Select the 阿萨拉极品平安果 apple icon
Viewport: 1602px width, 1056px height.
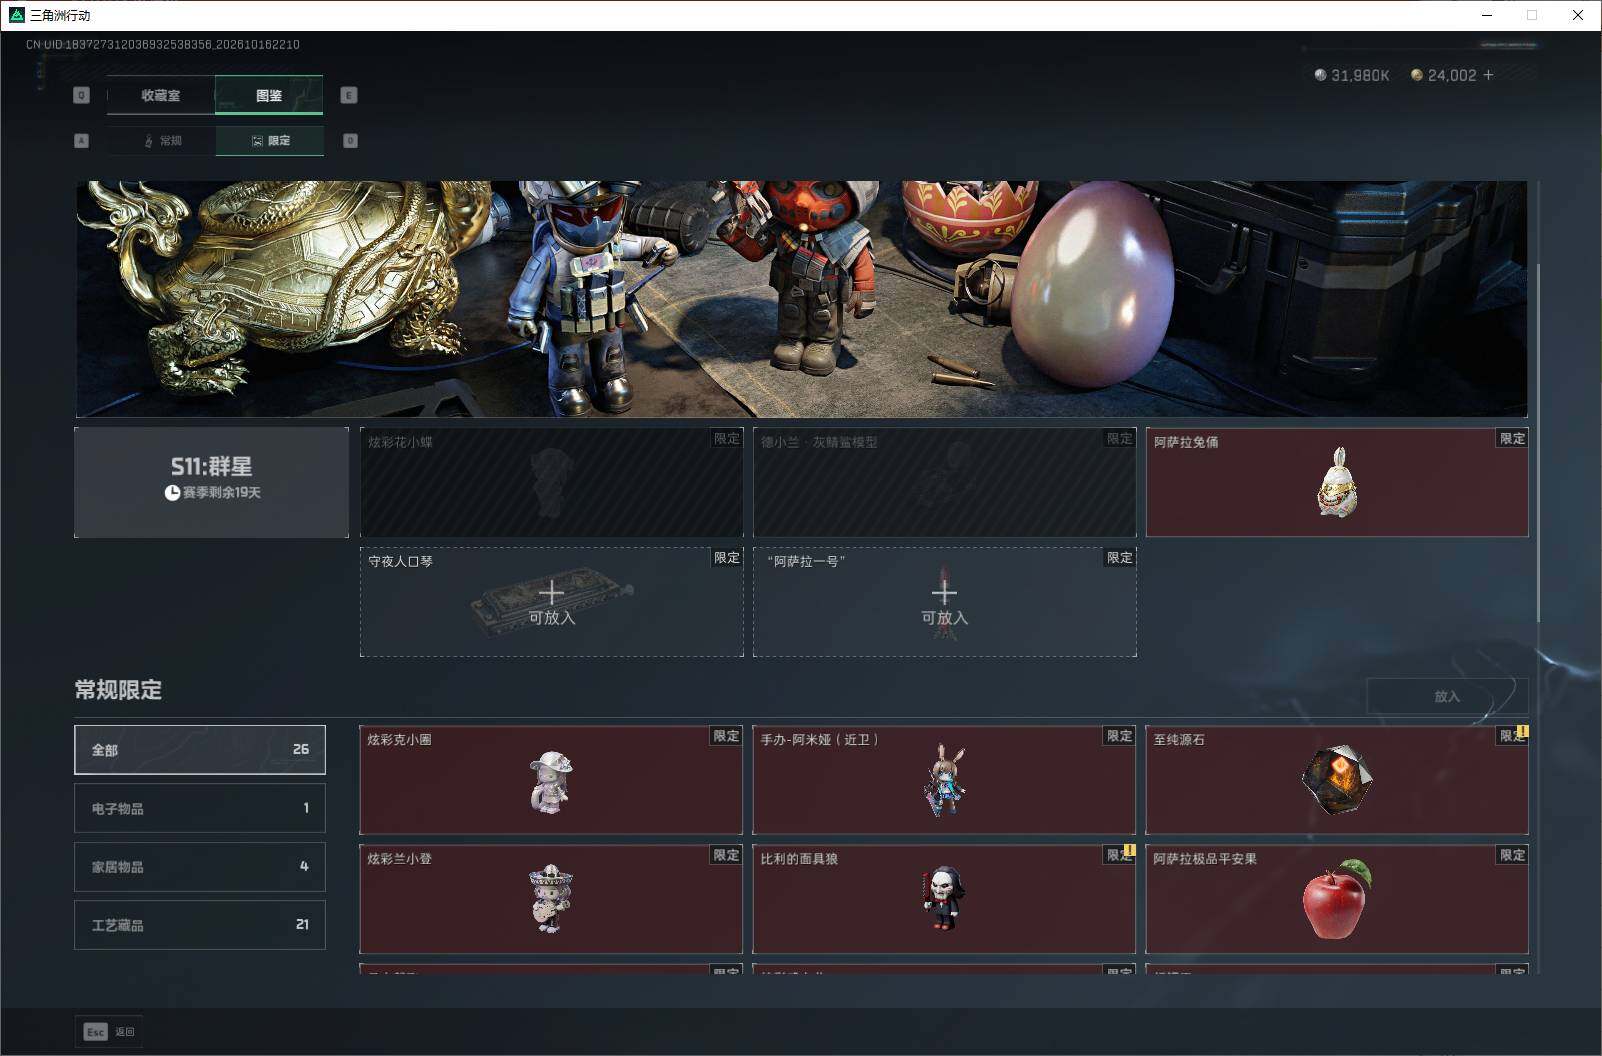(1337, 899)
